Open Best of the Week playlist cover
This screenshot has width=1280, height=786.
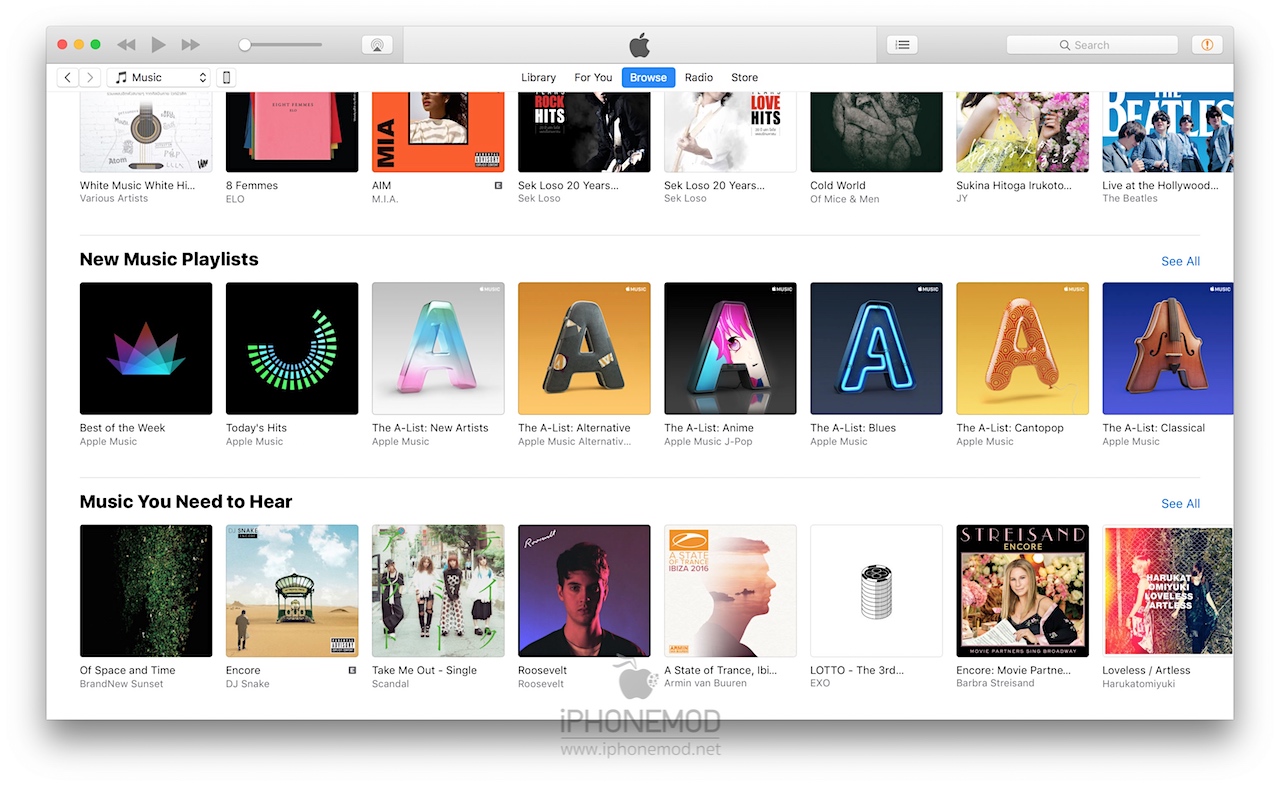point(146,348)
